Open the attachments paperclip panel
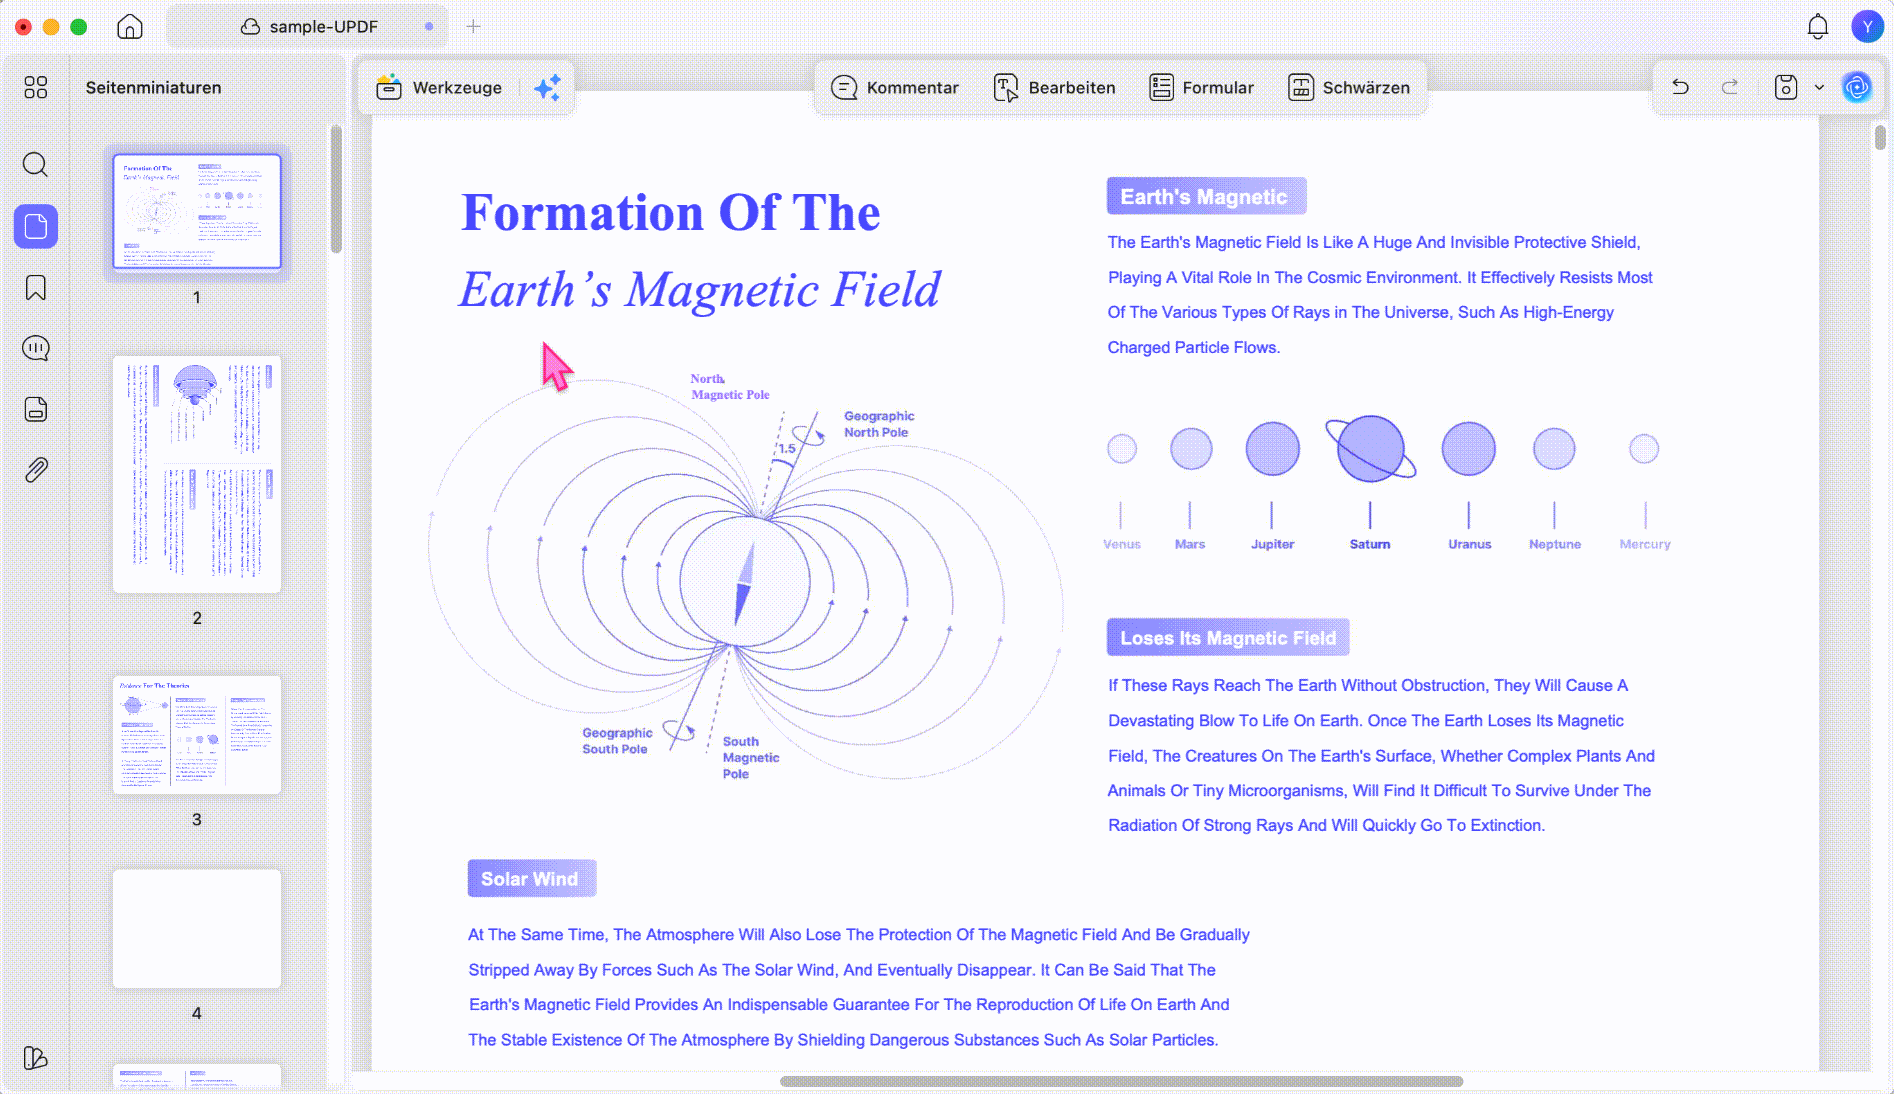The height and width of the screenshot is (1094, 1894). pos(36,470)
